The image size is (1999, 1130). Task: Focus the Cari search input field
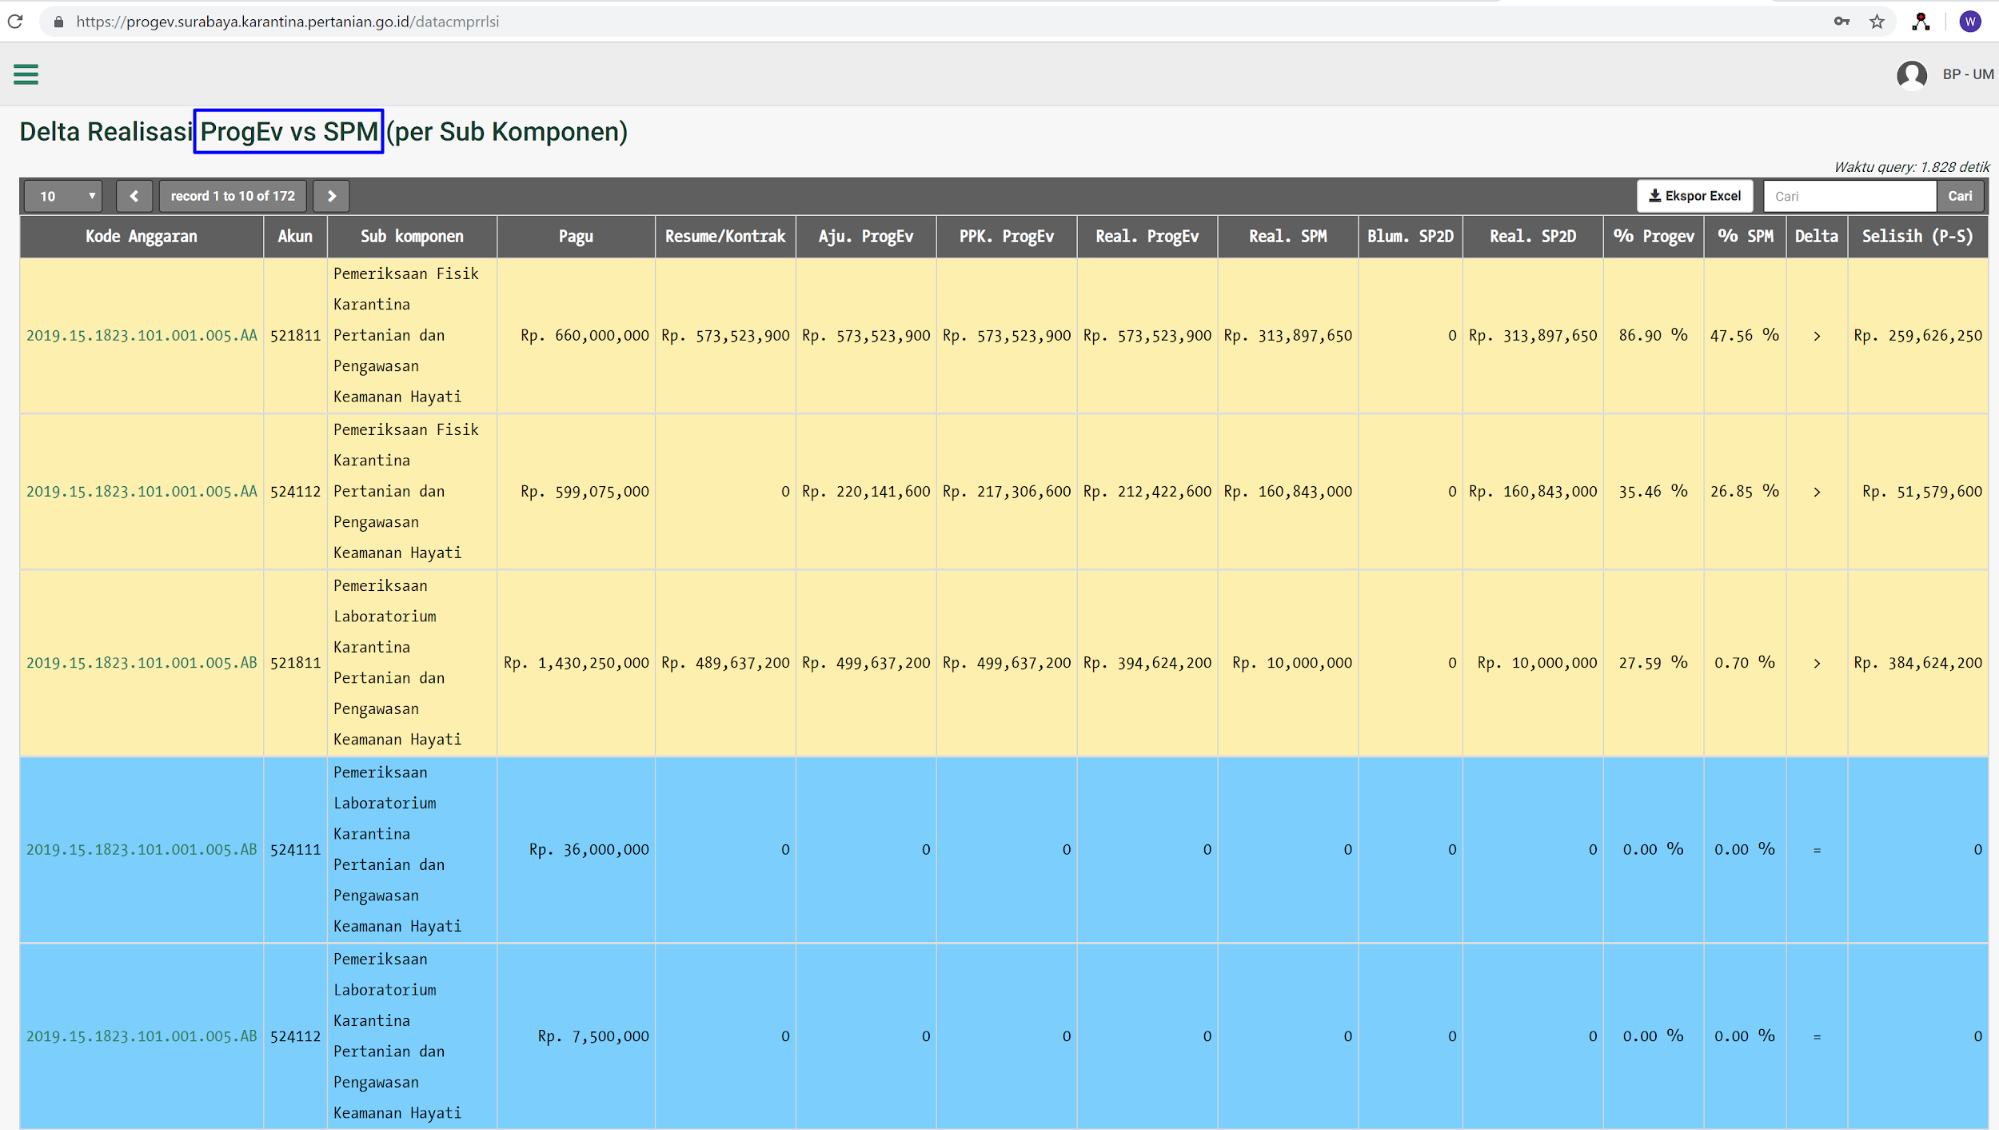click(x=1849, y=196)
